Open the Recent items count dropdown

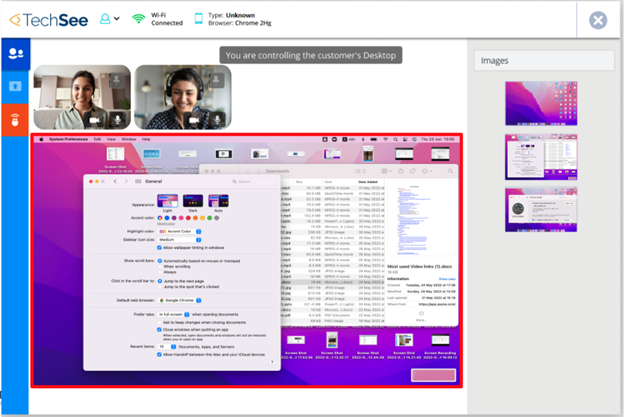coord(167,347)
